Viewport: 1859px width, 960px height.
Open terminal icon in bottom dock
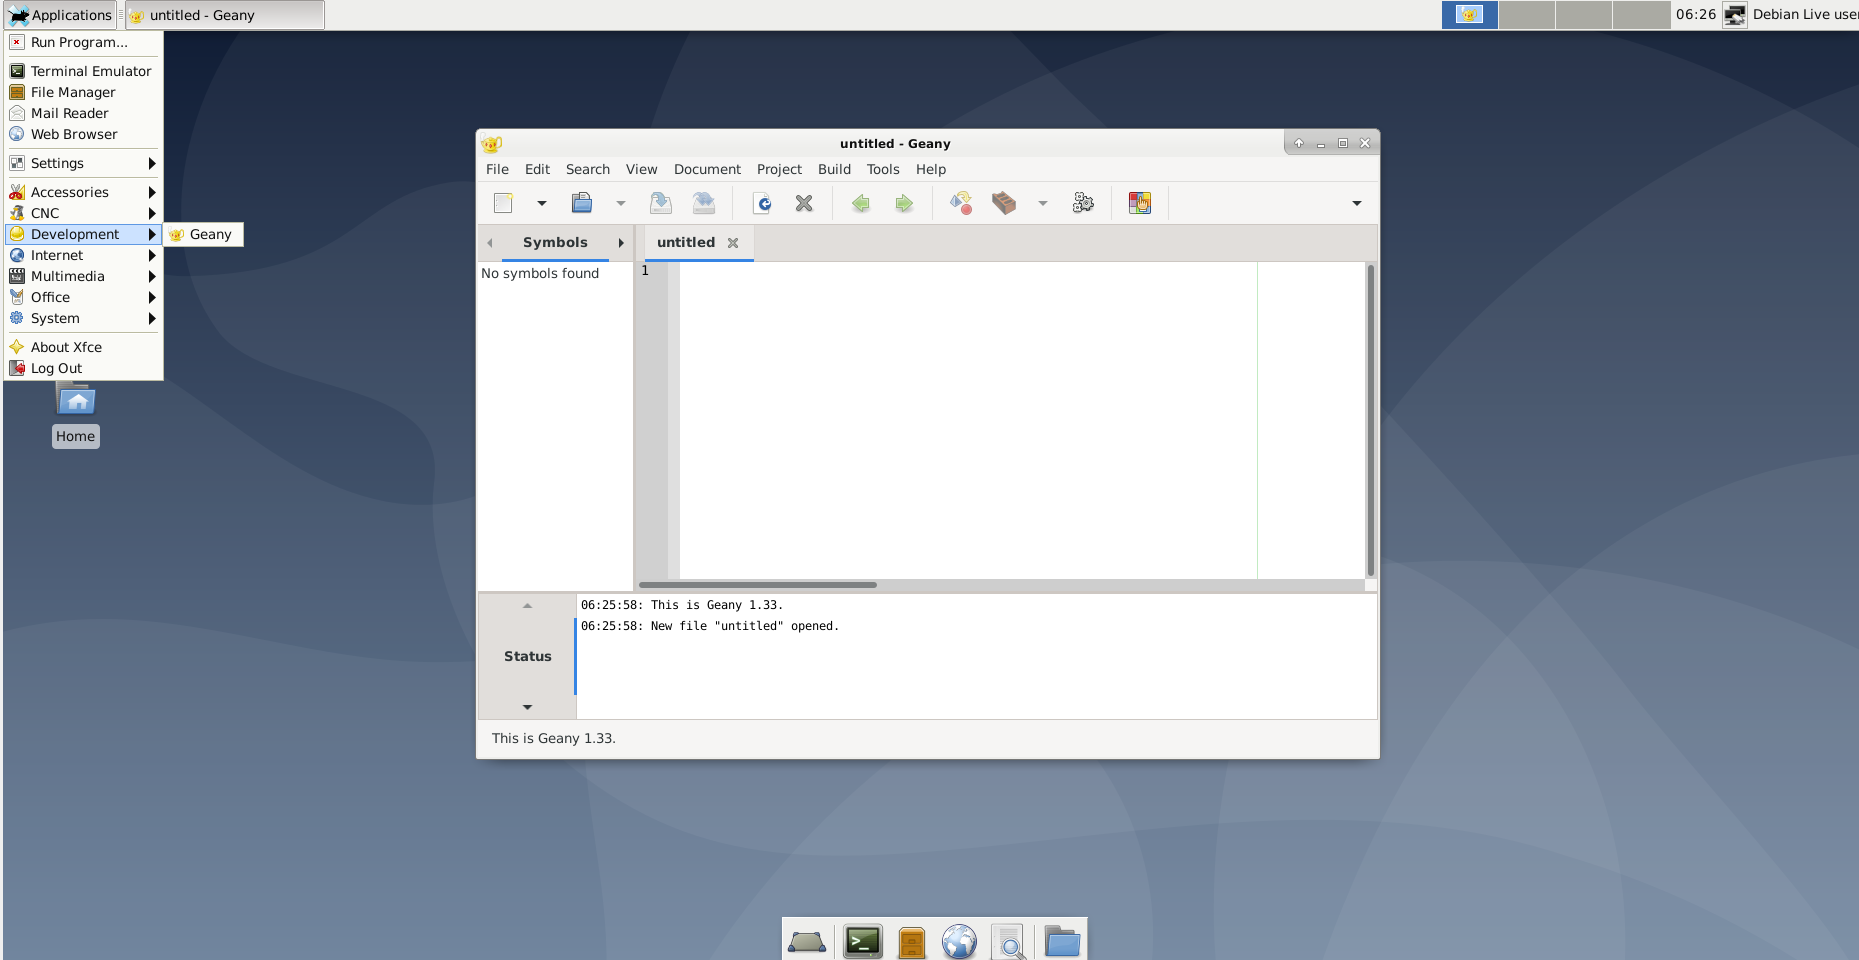point(863,941)
